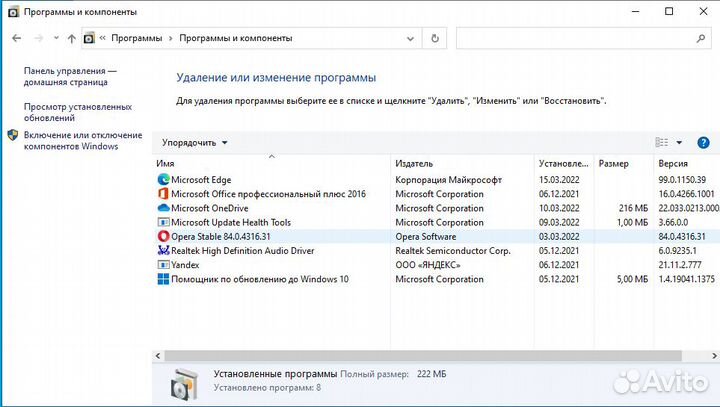720x407 pixels.
Task: Open Панель управления домашняя страница link
Action: coord(70,76)
